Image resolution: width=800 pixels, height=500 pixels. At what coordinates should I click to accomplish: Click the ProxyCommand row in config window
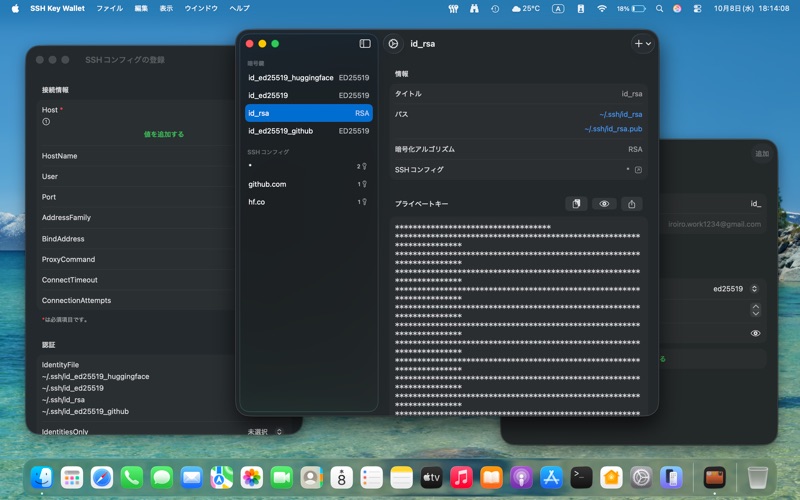pos(138,260)
